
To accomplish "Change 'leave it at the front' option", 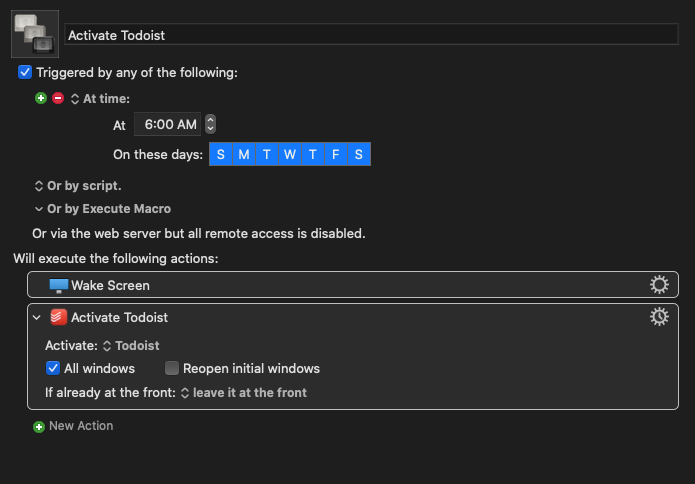I will pyautogui.click(x=244, y=393).
